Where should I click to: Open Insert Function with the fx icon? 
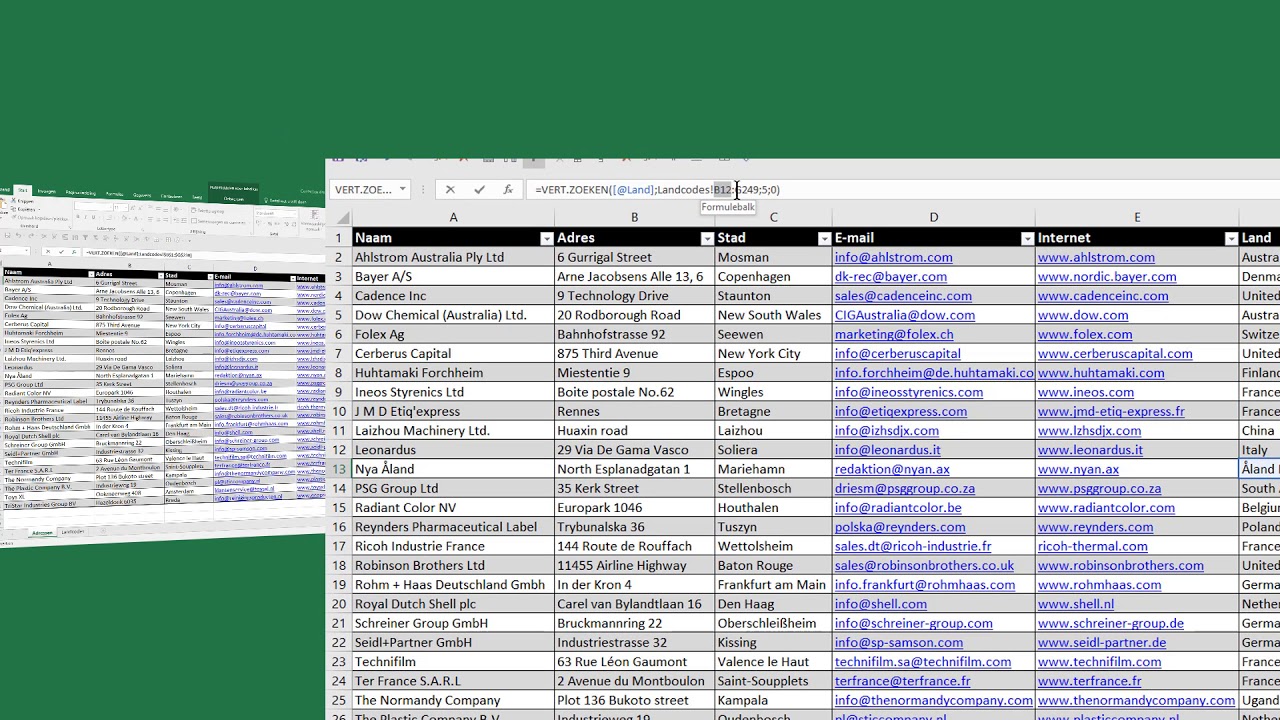click(508, 189)
